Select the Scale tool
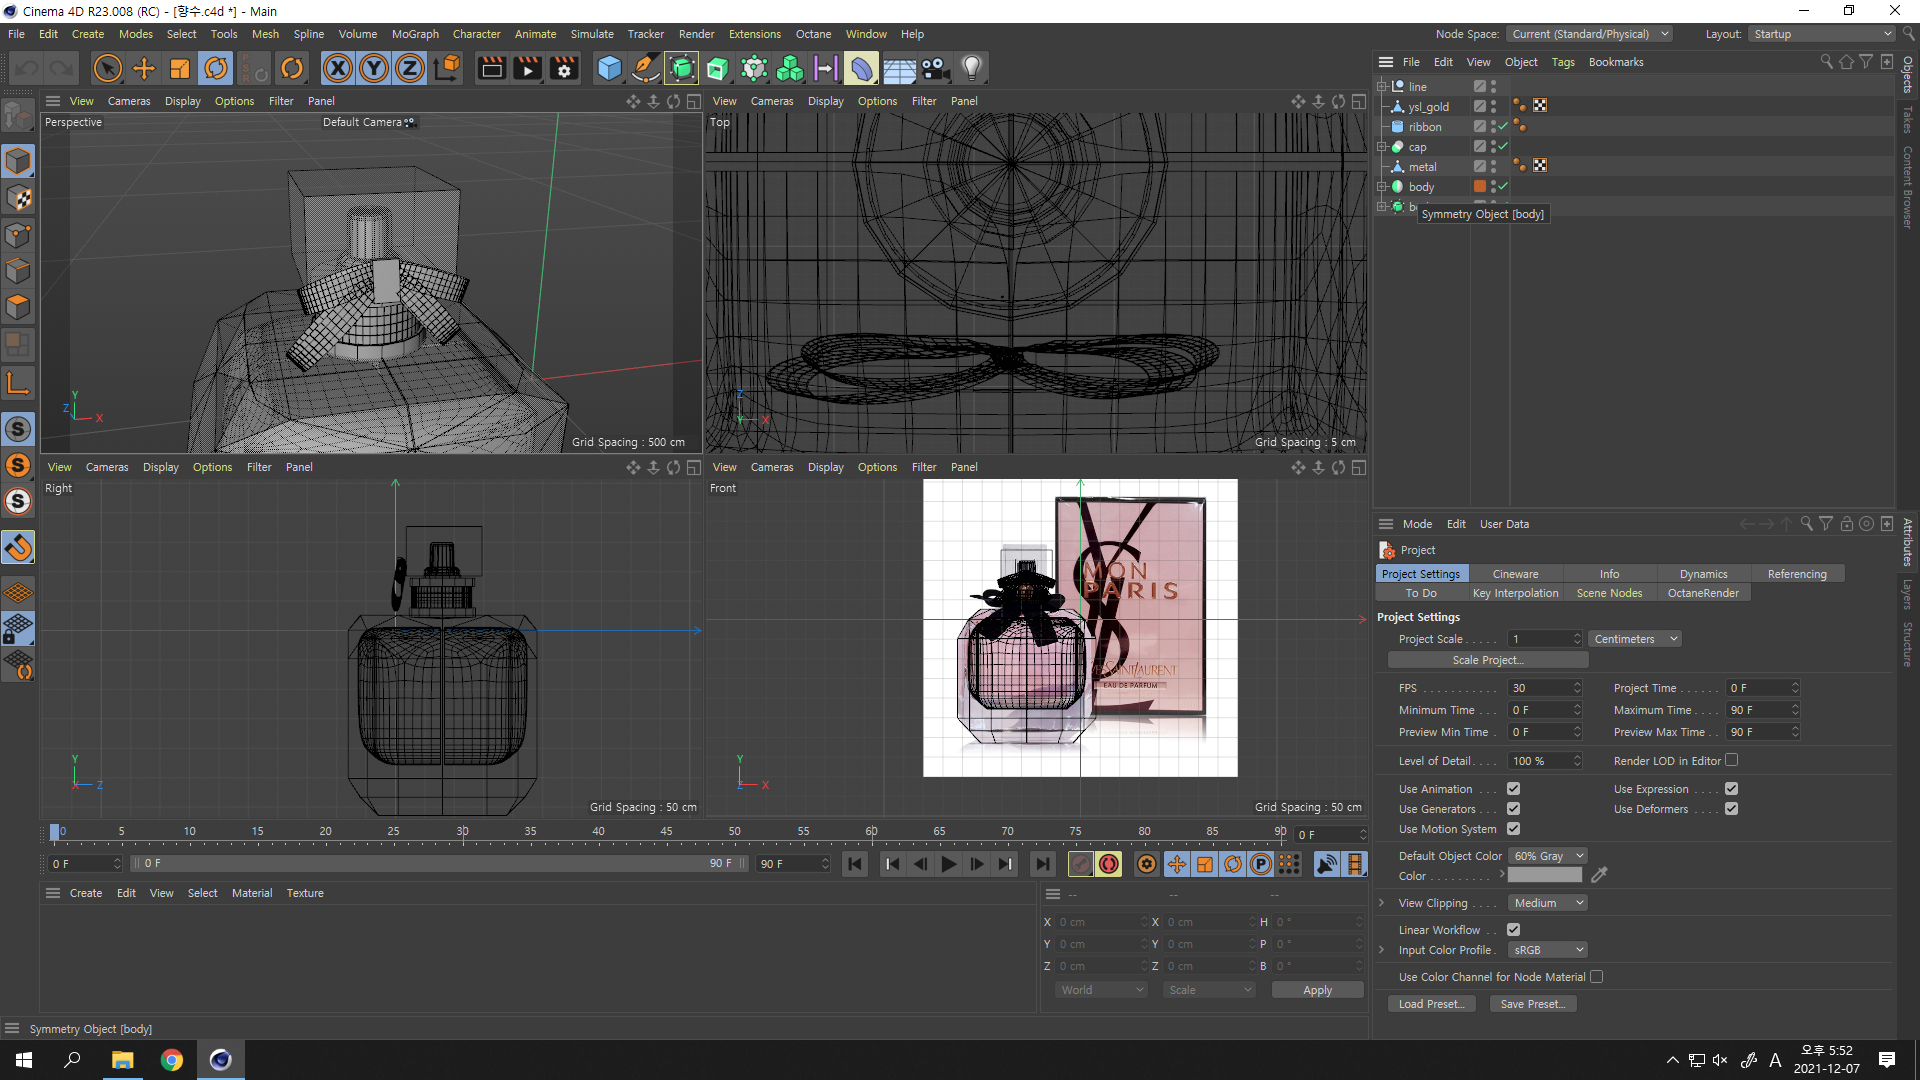The image size is (1920, 1080). [x=180, y=68]
